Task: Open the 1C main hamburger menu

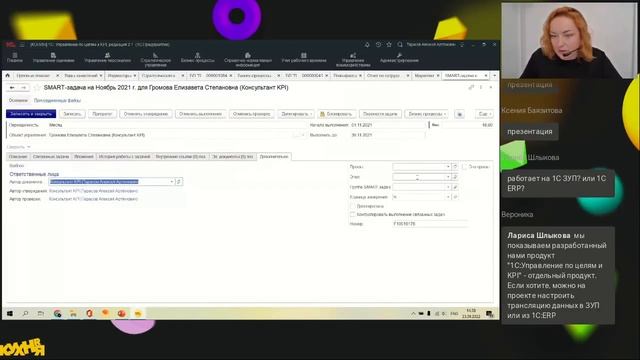Action: pyautogui.click(x=22, y=44)
